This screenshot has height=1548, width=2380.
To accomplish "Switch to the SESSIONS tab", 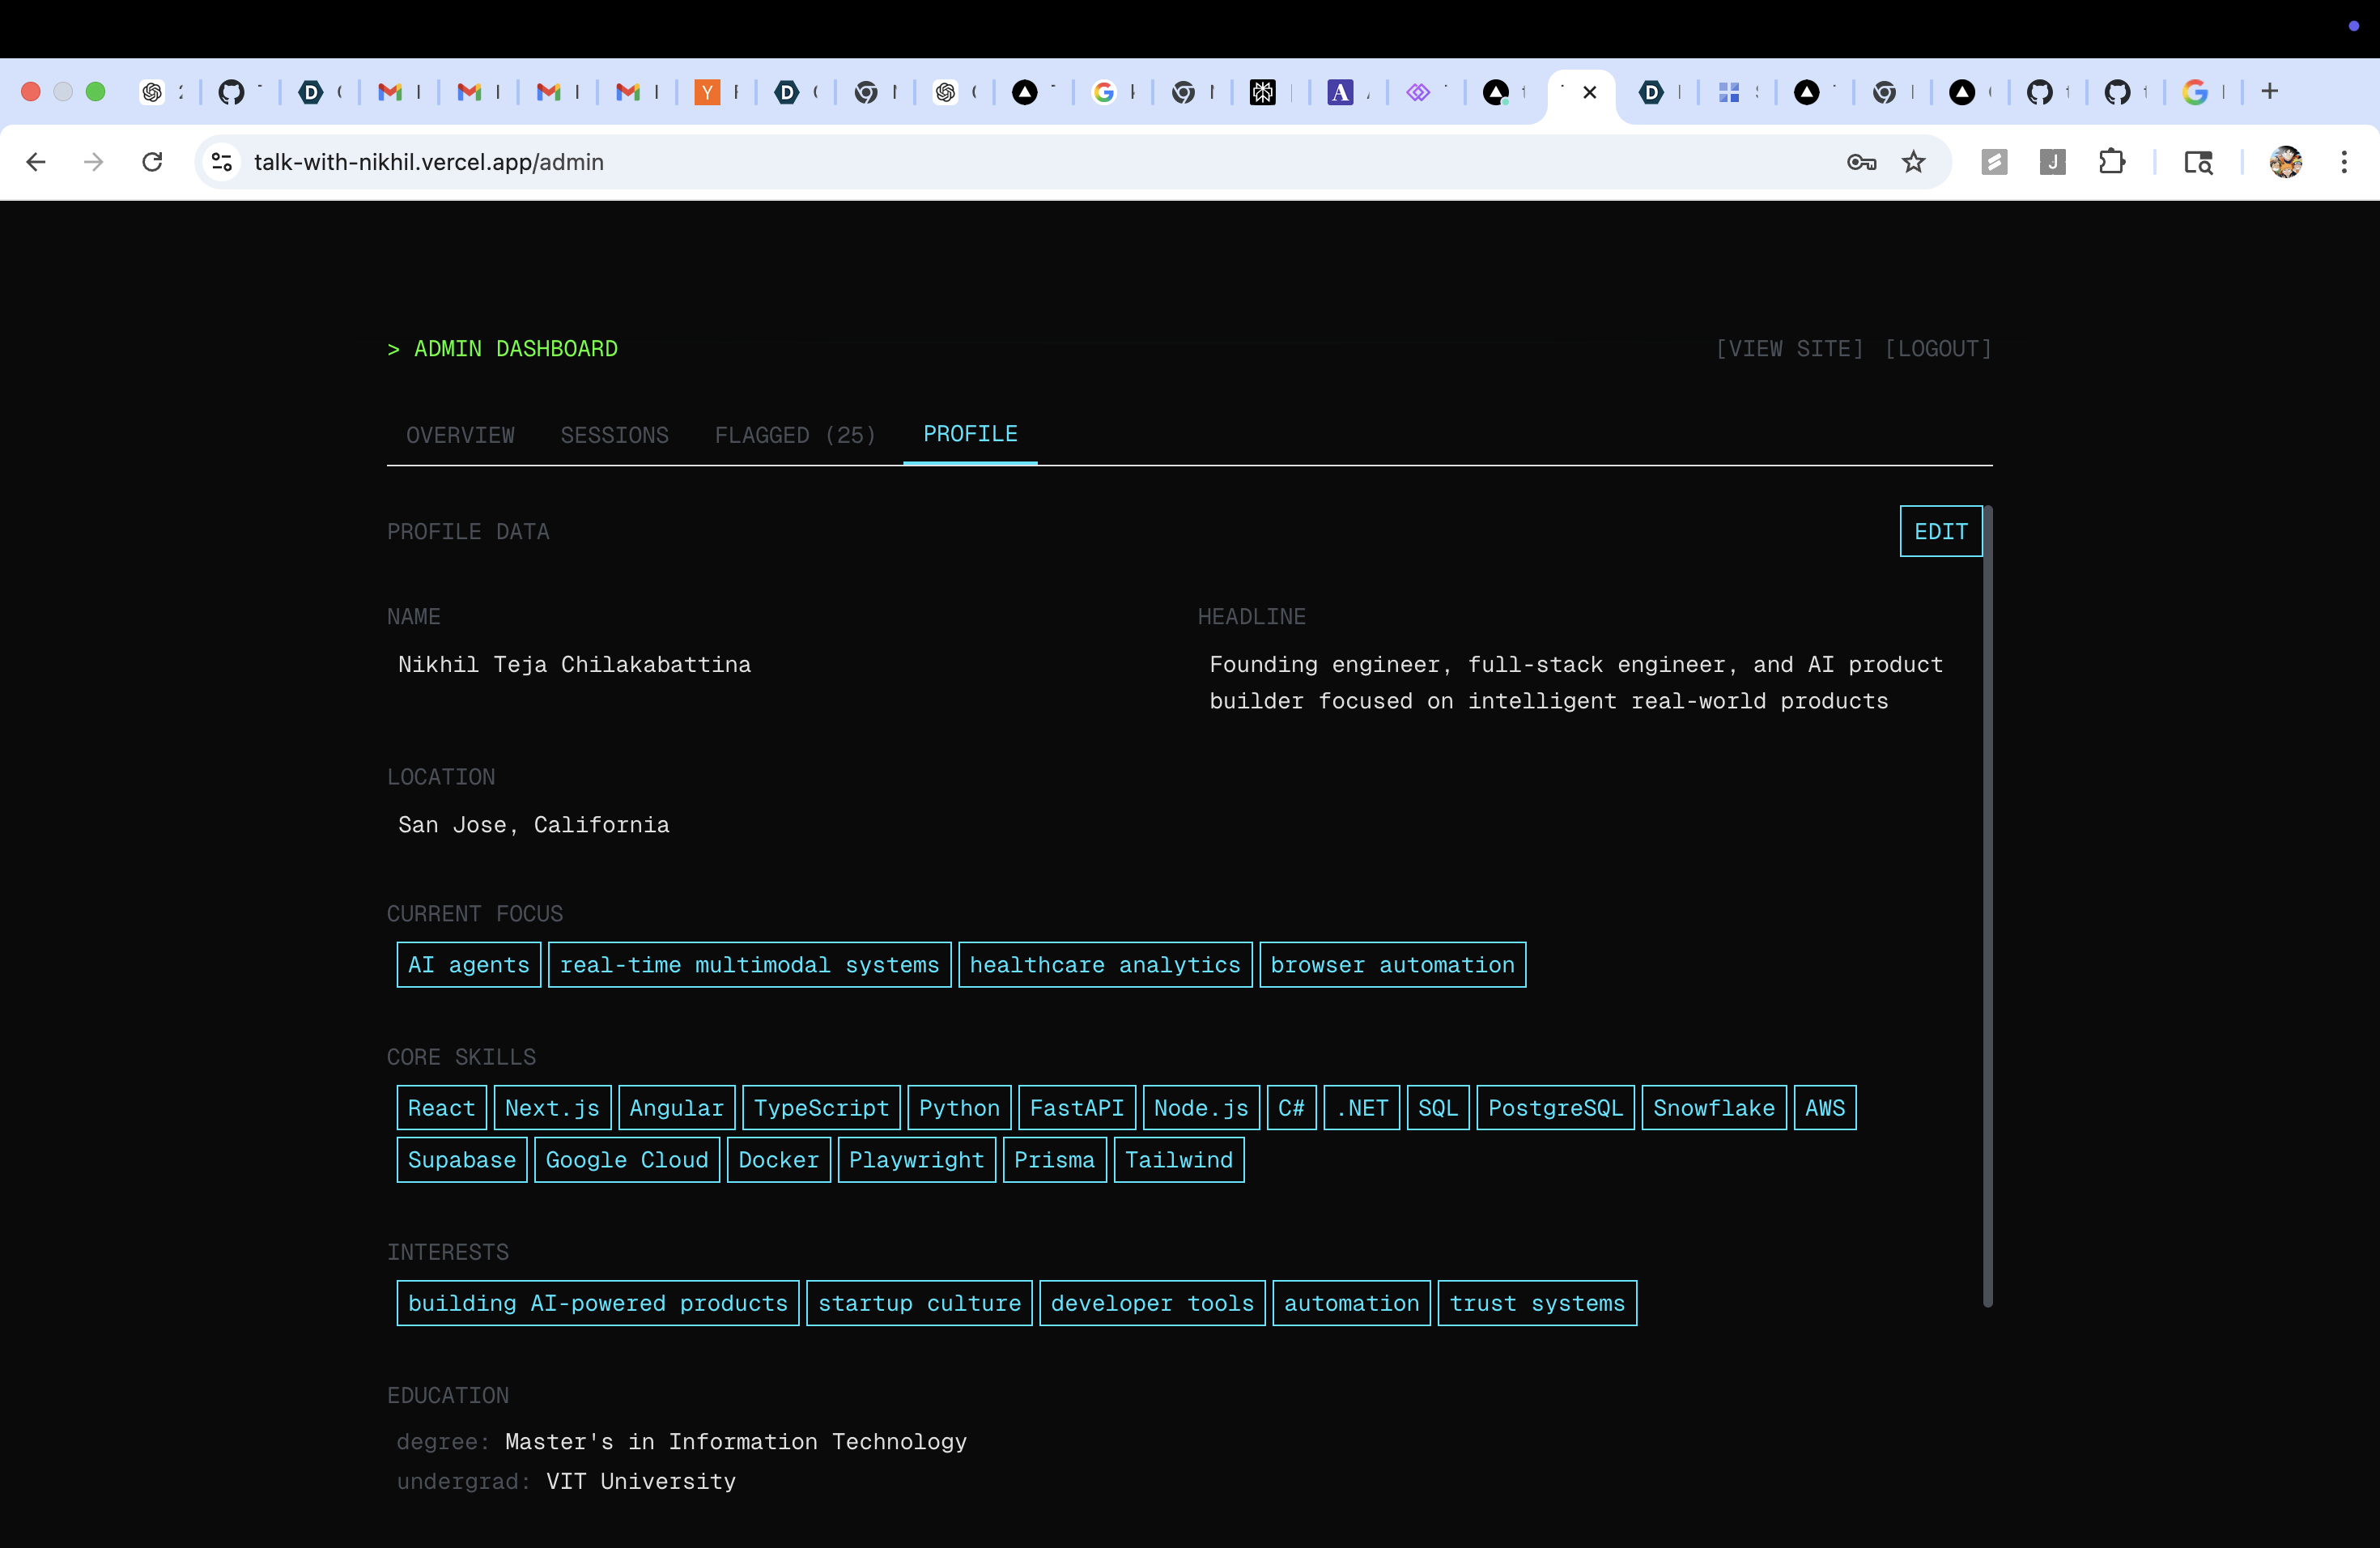I will click(x=614, y=435).
